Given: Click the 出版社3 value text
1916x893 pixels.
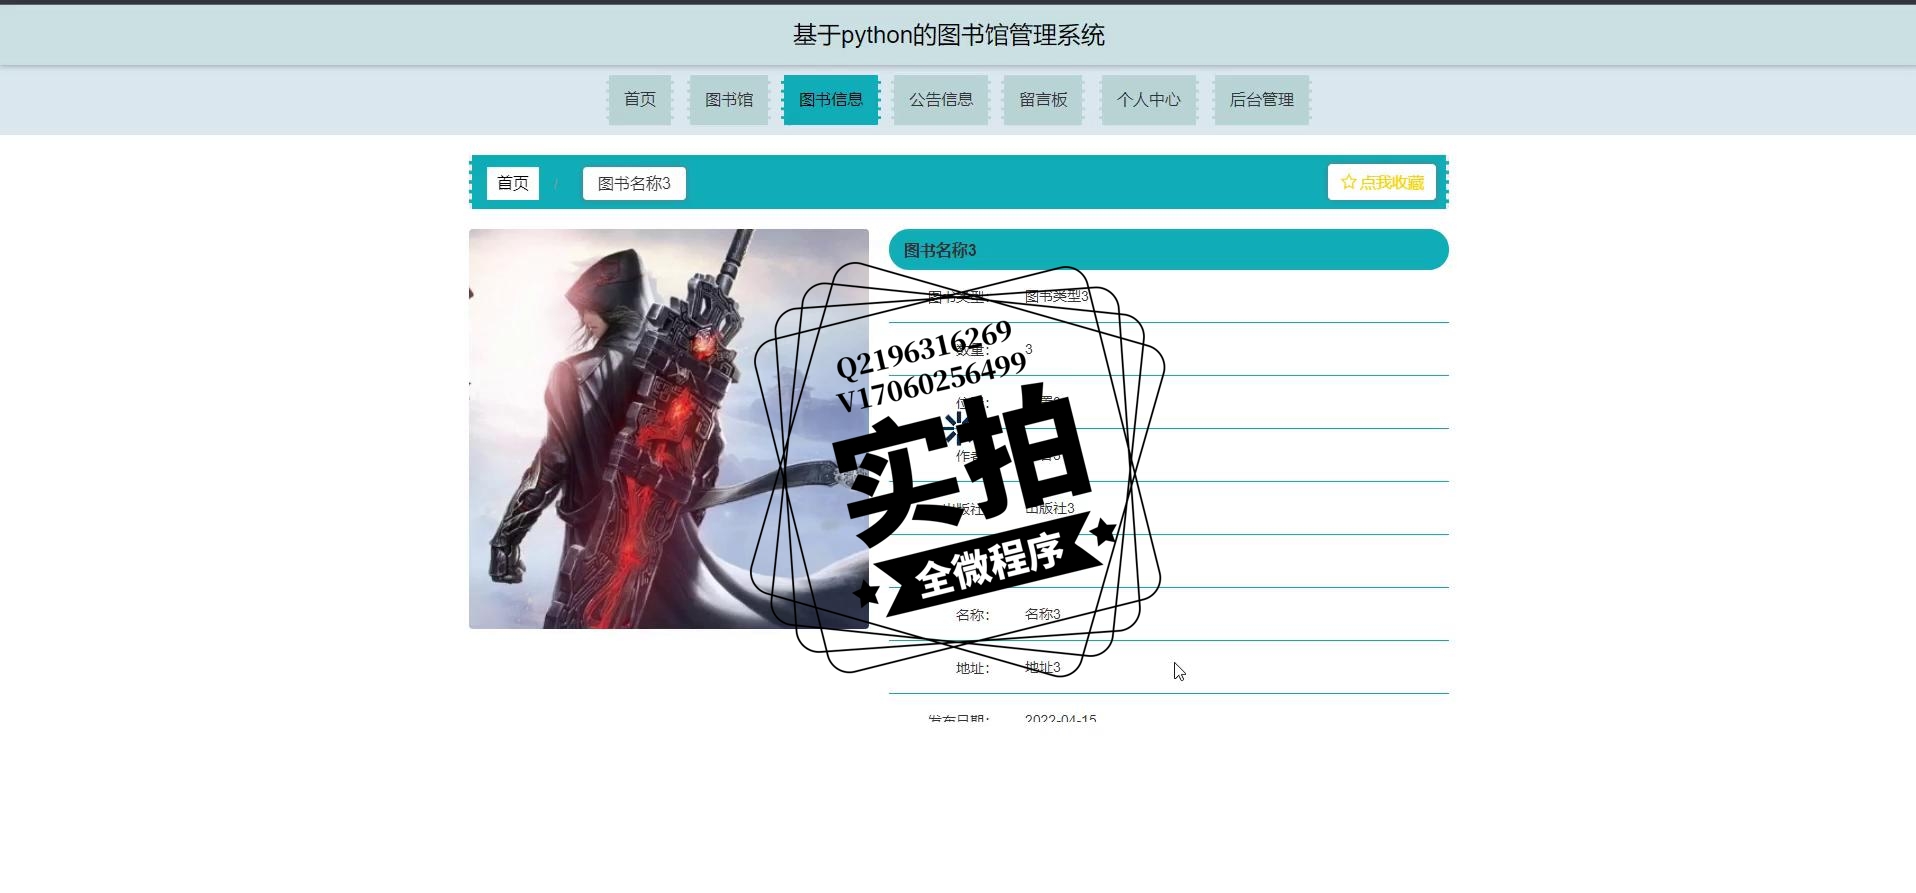Looking at the screenshot, I should (1050, 508).
